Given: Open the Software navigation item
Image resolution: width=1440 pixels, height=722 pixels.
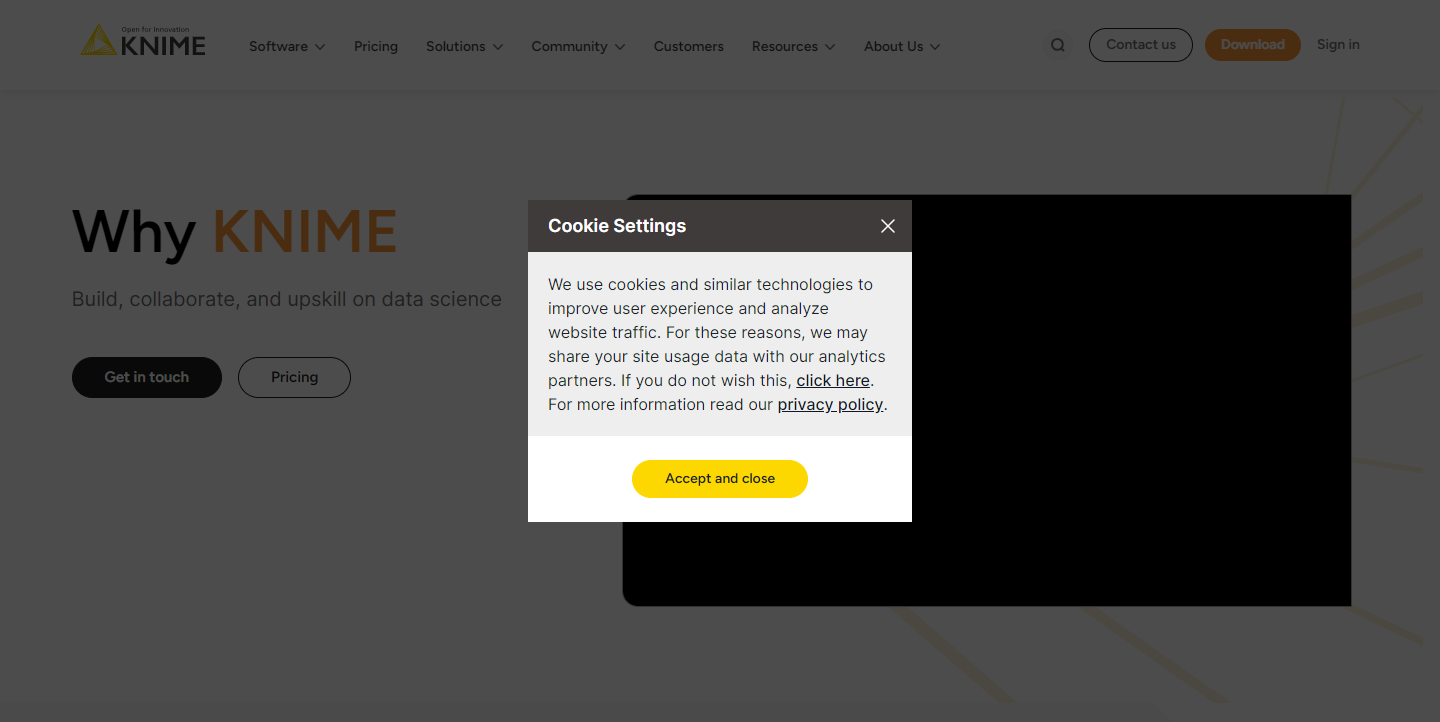Looking at the screenshot, I should (278, 46).
